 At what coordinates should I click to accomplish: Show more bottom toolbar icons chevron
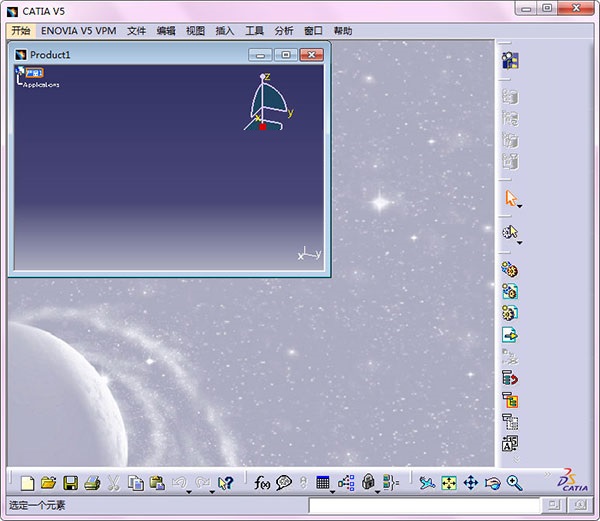548,474
